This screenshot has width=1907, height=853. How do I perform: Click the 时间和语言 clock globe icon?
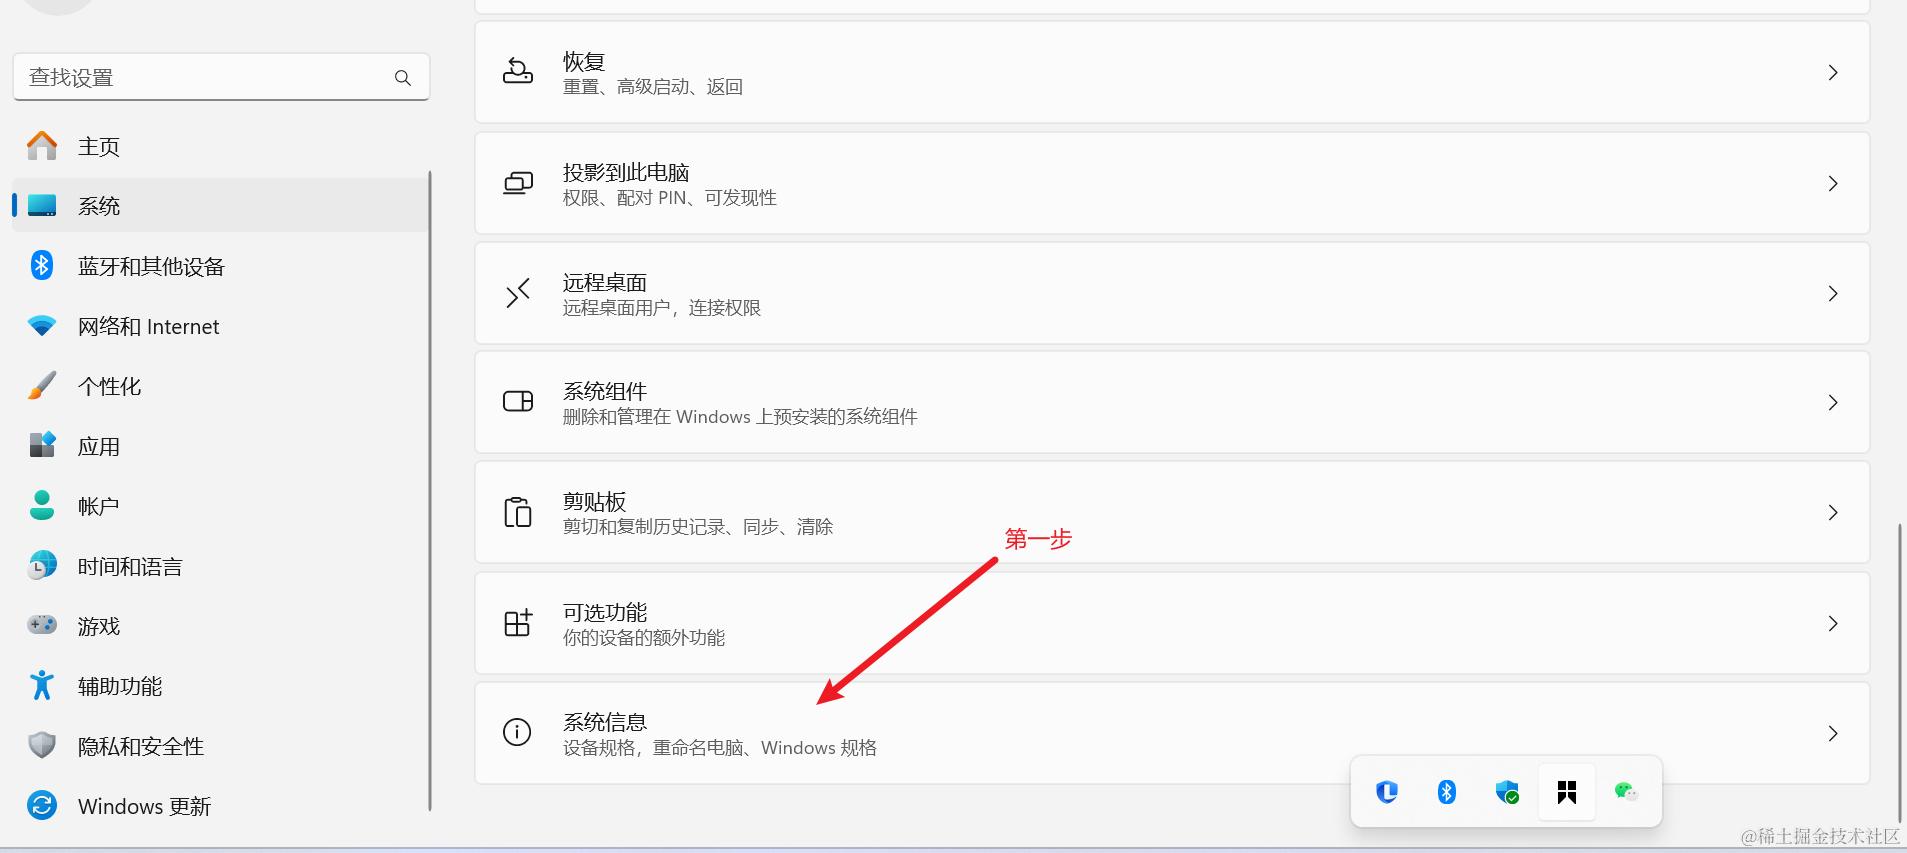(x=42, y=565)
